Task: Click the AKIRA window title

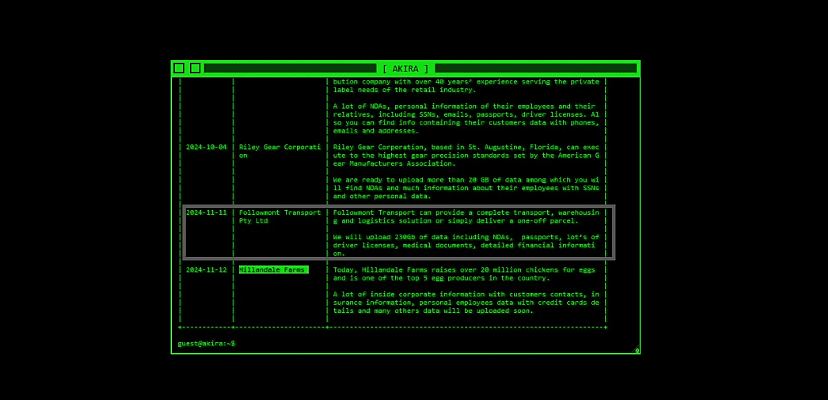Action: click(406, 69)
